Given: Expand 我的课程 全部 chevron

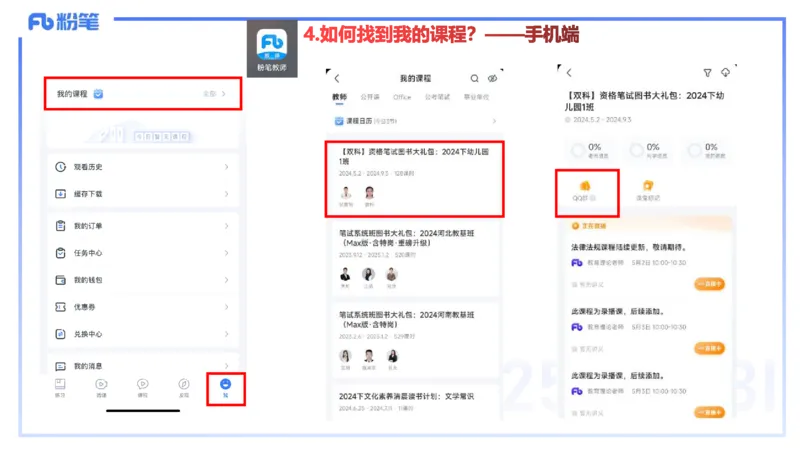Looking at the screenshot, I should (223, 94).
